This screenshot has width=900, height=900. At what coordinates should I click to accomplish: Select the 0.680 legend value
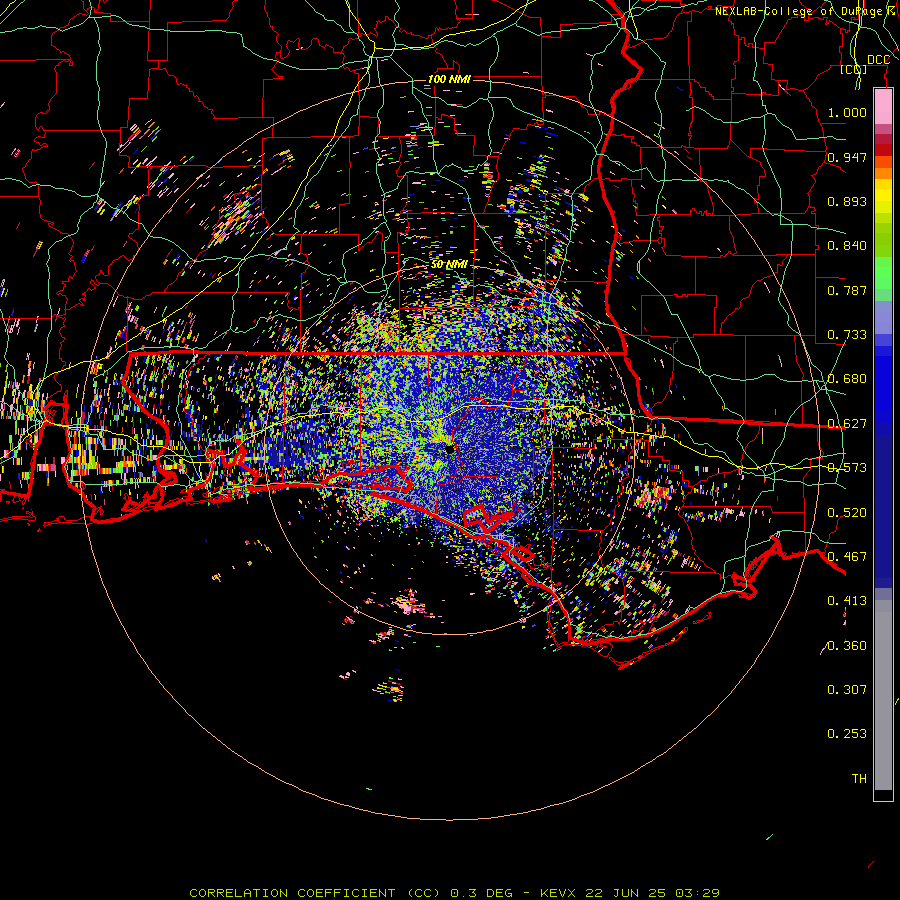(847, 379)
